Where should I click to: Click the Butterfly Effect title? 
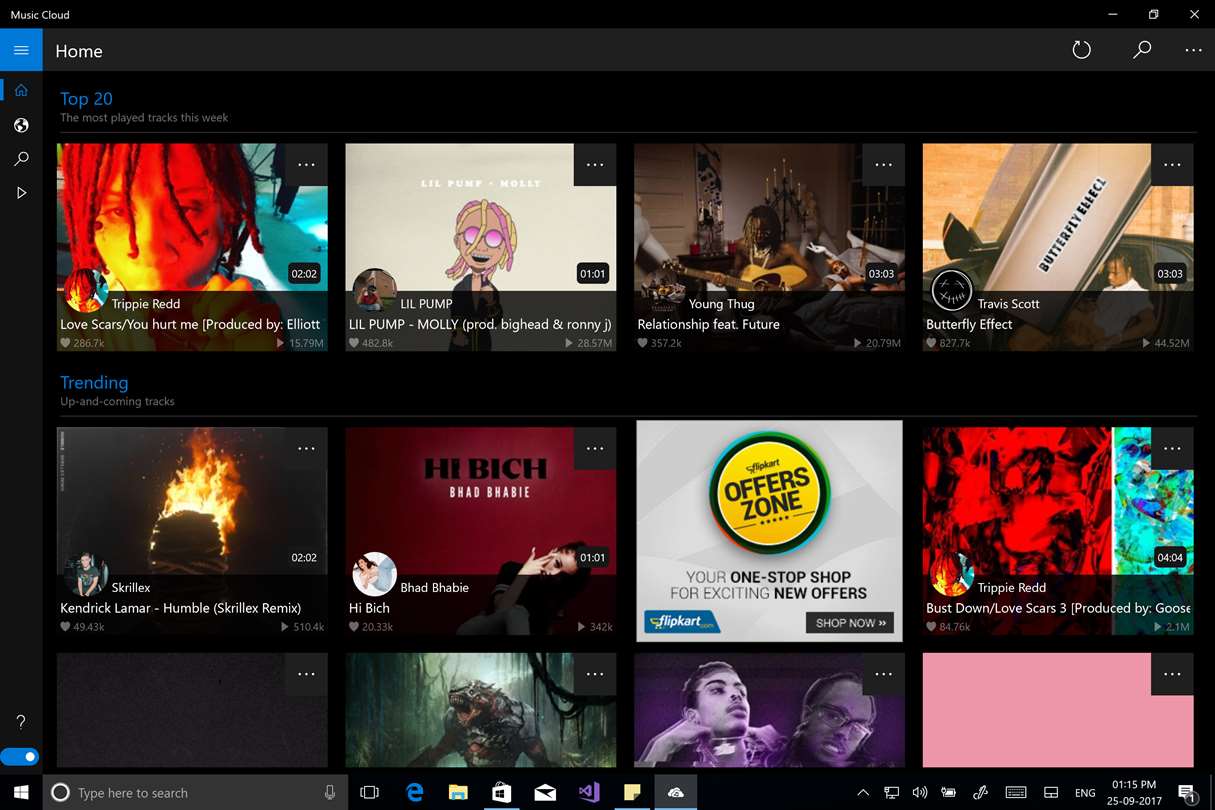[969, 324]
